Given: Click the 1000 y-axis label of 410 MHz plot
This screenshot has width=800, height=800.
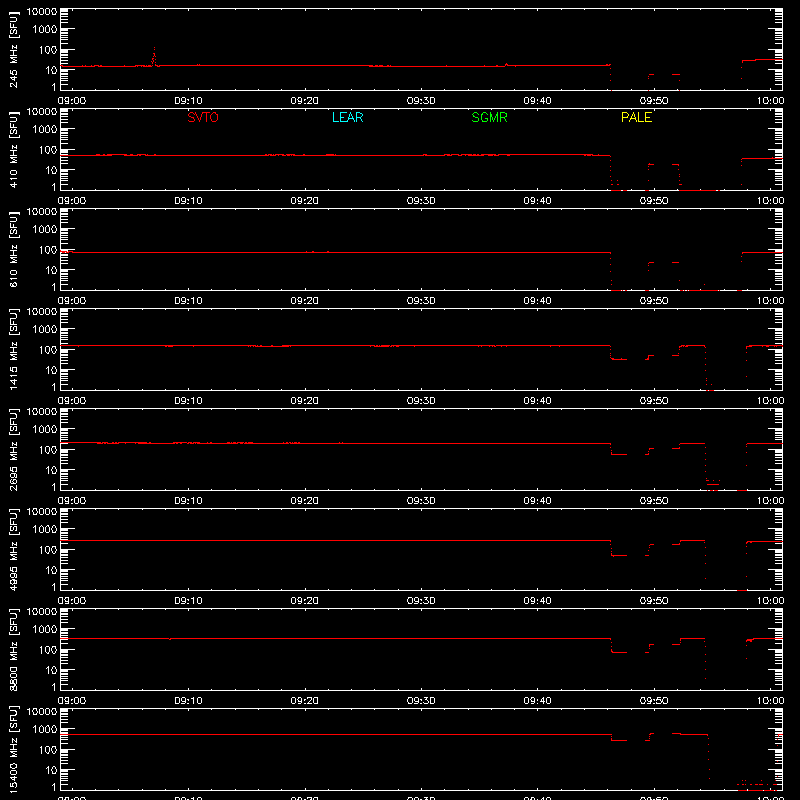Looking at the screenshot, I should point(45,130).
